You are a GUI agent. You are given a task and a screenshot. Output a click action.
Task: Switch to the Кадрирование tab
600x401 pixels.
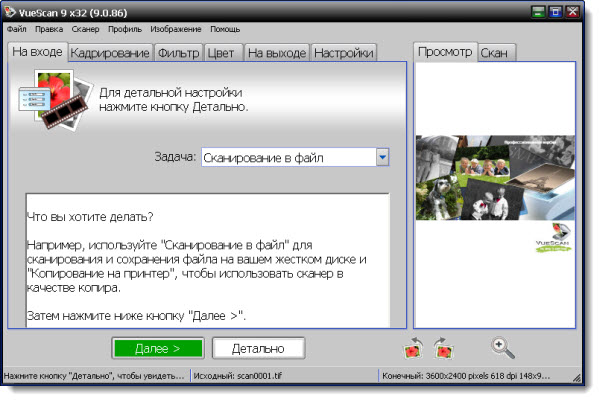[x=110, y=53]
